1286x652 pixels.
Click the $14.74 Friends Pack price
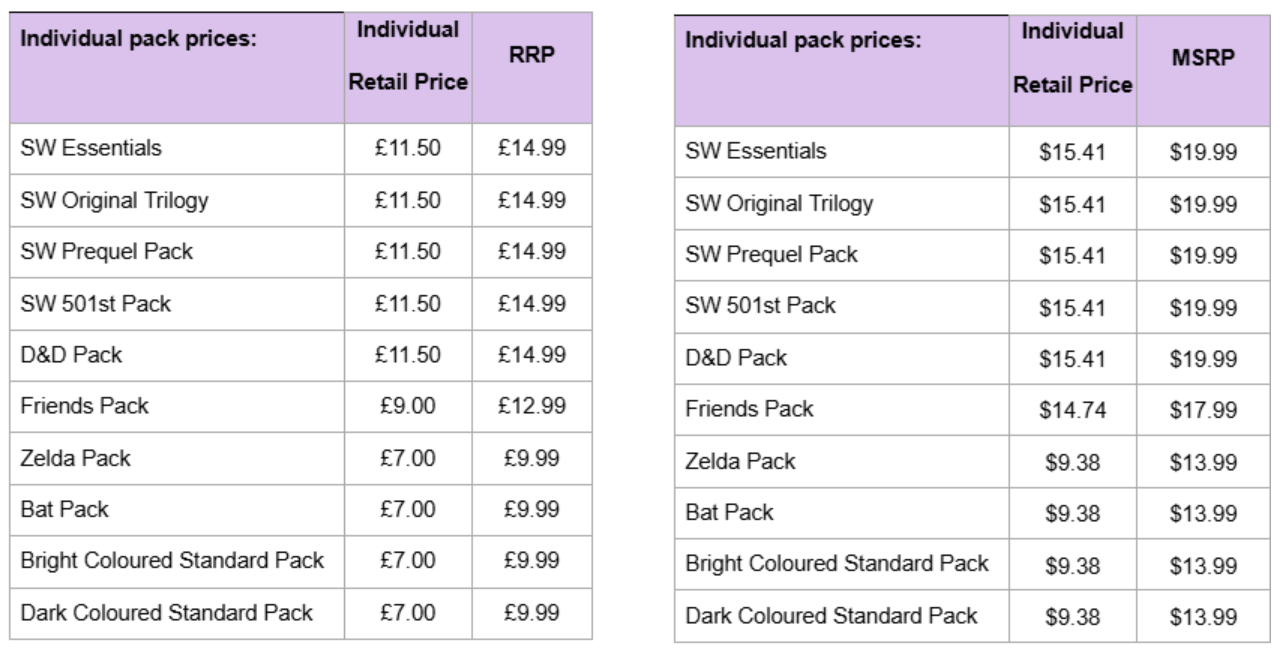[1072, 409]
